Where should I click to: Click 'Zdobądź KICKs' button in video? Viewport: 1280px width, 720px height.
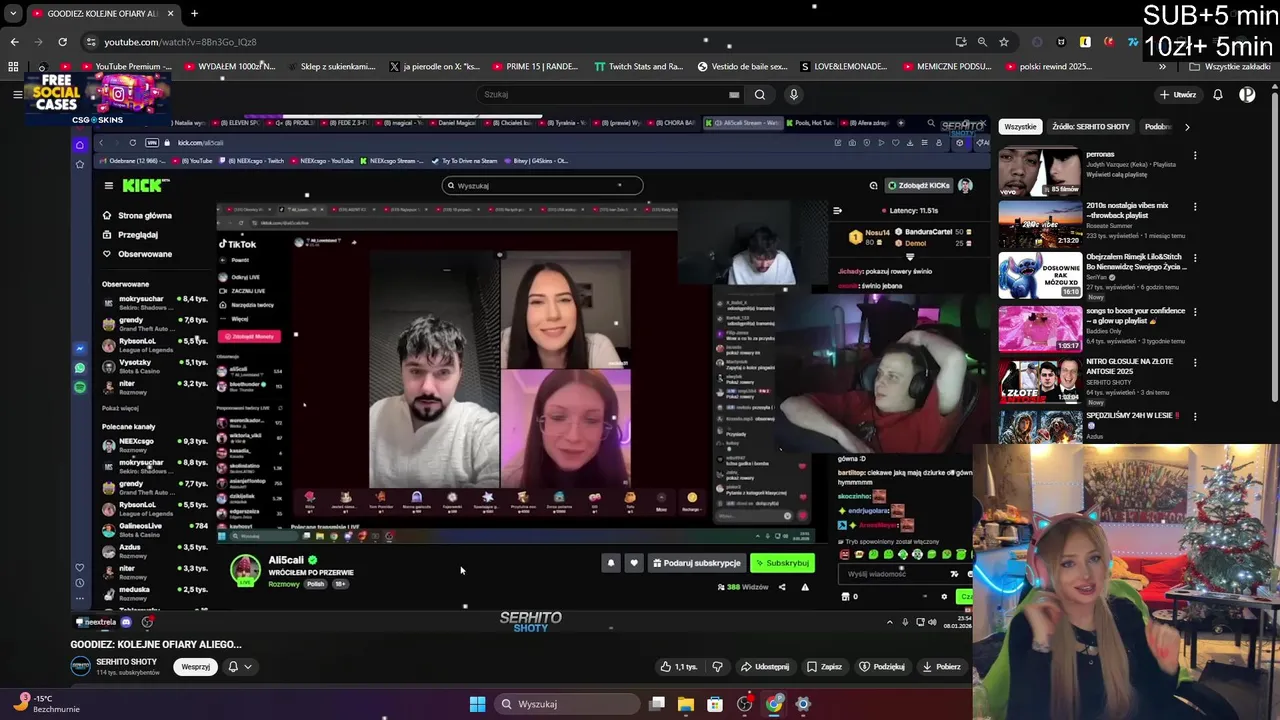click(917, 186)
